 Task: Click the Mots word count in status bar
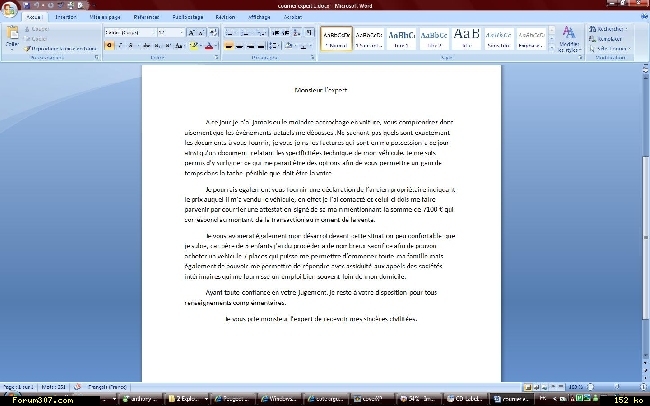[x=54, y=387]
